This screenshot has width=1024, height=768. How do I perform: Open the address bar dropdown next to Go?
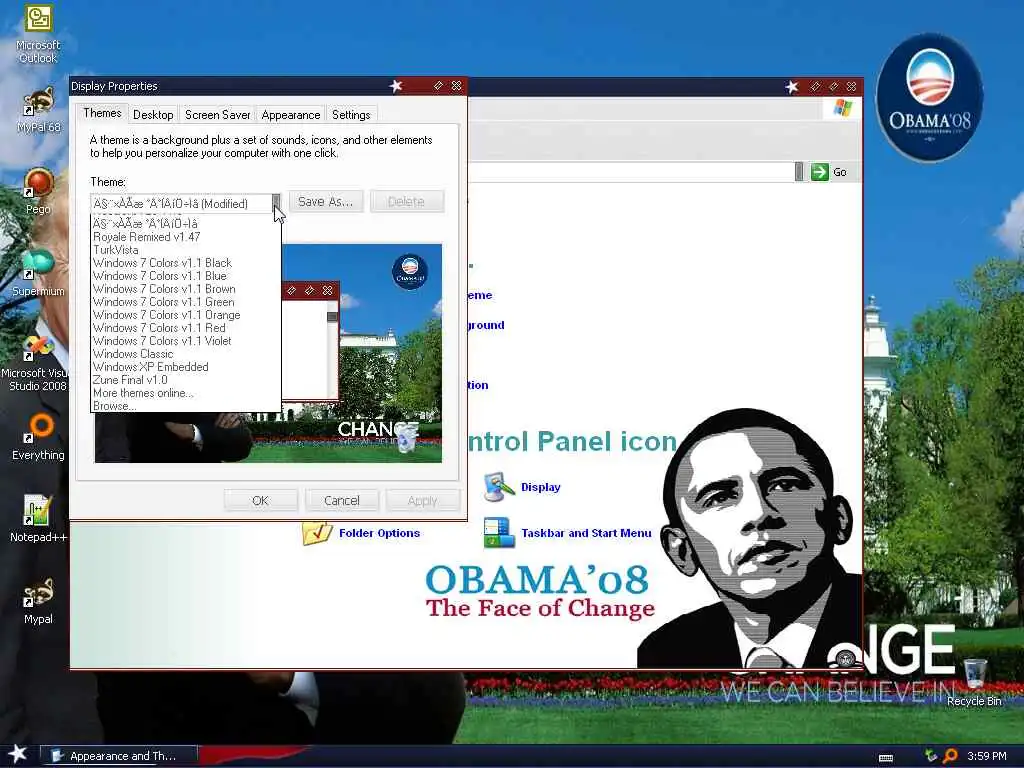(799, 172)
